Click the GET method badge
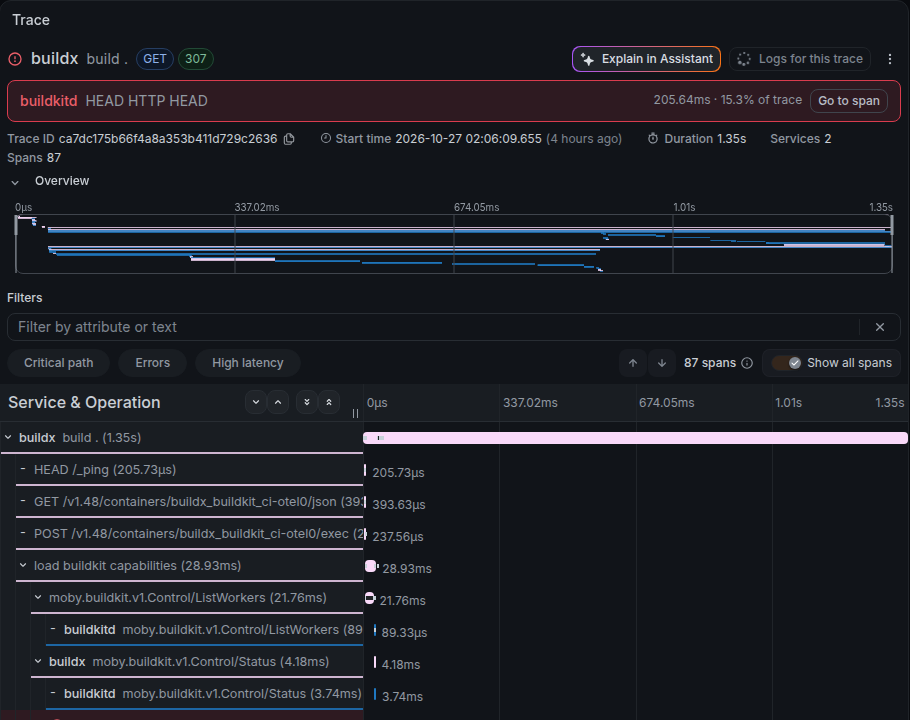Image resolution: width=910 pixels, height=720 pixels. [154, 59]
